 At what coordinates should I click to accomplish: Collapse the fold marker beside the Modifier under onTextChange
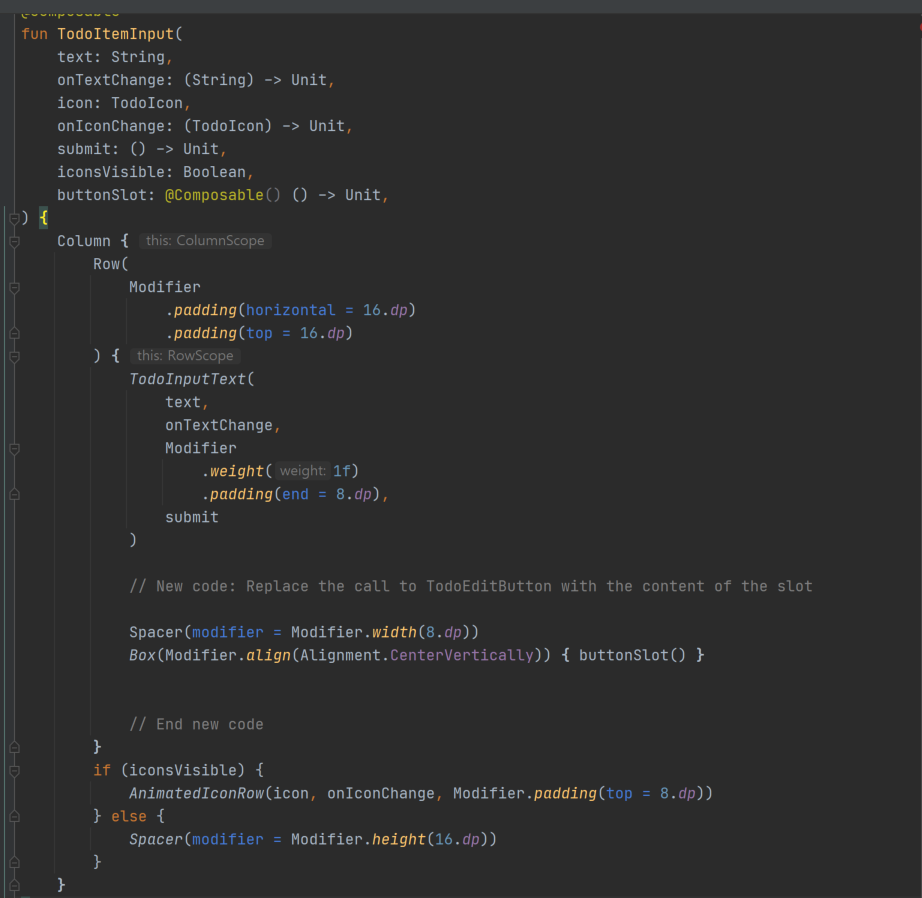click(15, 449)
